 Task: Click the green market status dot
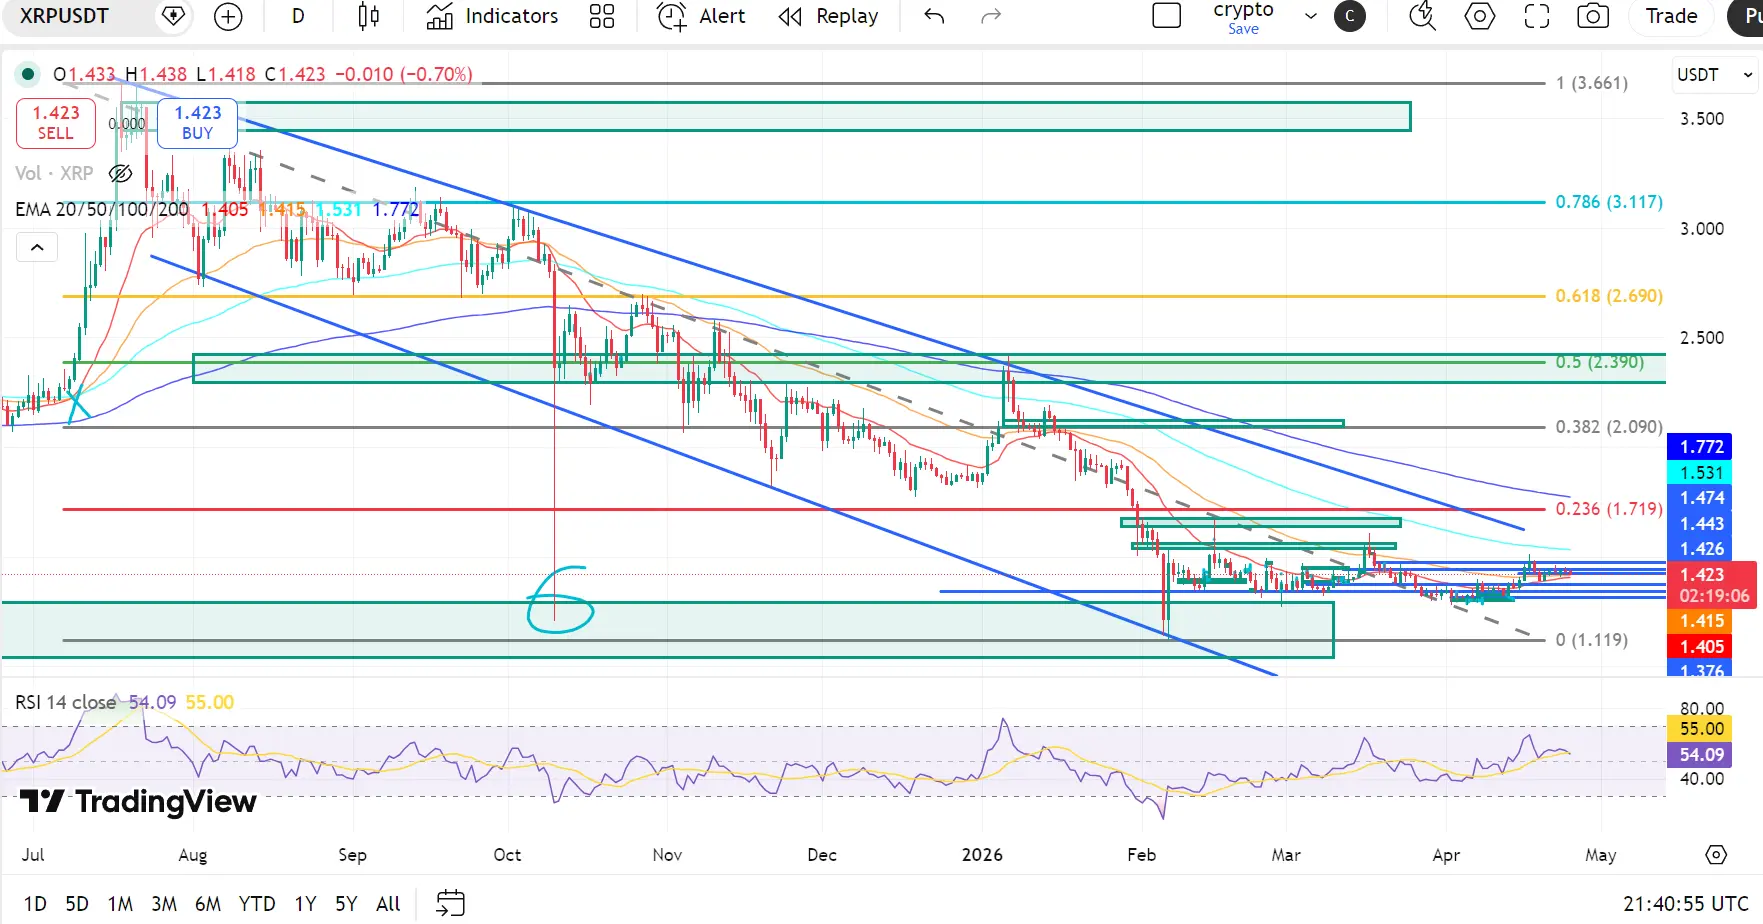point(28,73)
